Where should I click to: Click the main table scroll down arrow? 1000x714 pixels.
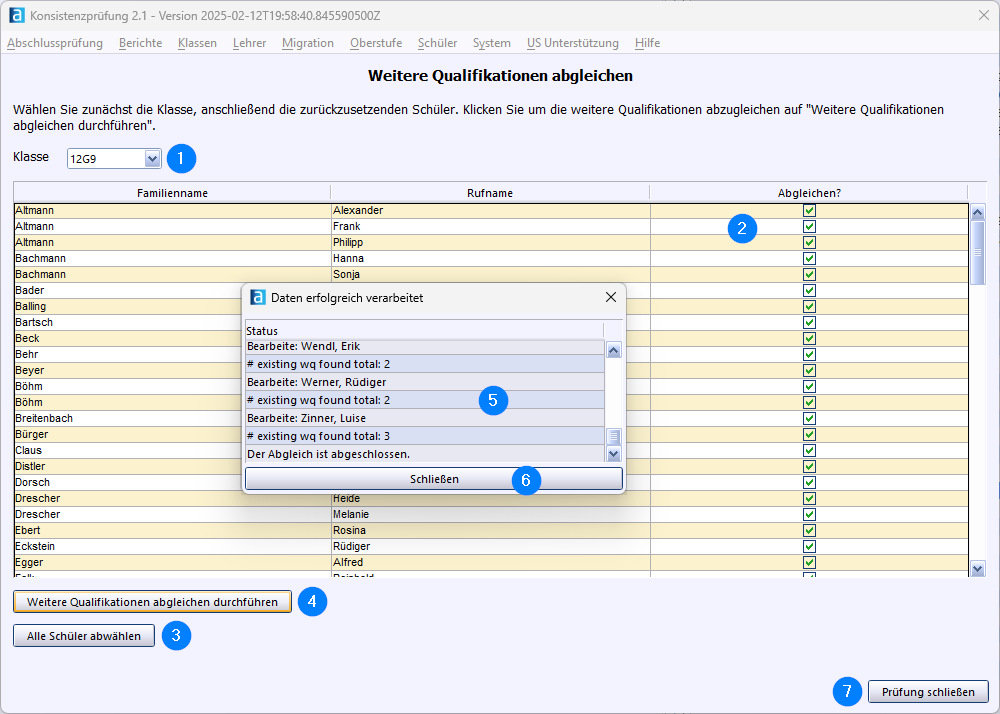coord(977,568)
